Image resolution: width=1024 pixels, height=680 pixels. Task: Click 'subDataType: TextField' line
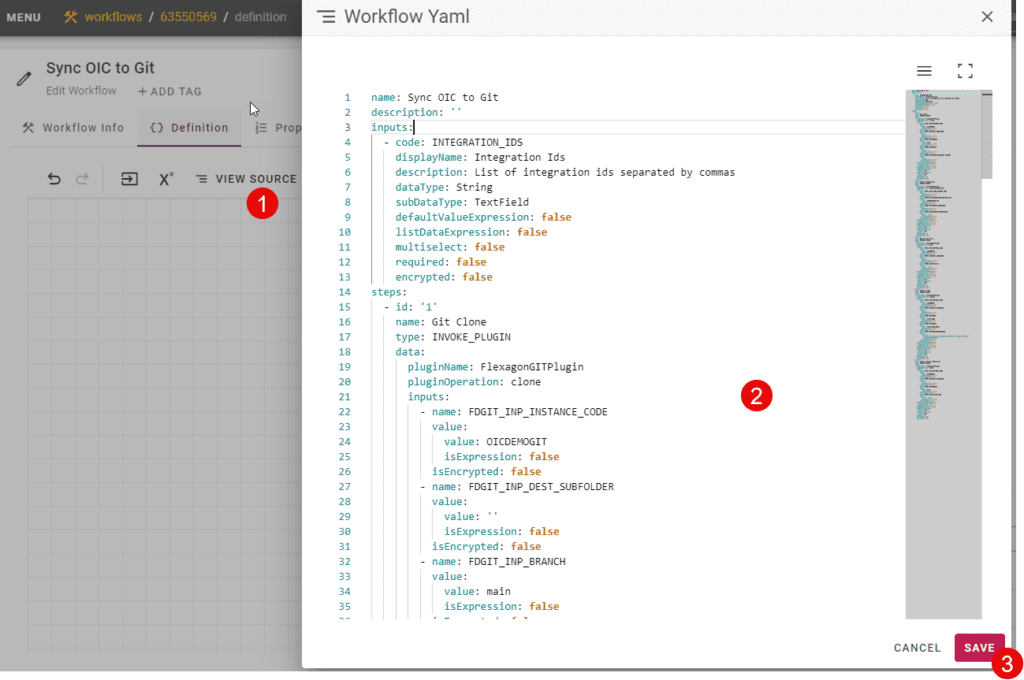[462, 202]
